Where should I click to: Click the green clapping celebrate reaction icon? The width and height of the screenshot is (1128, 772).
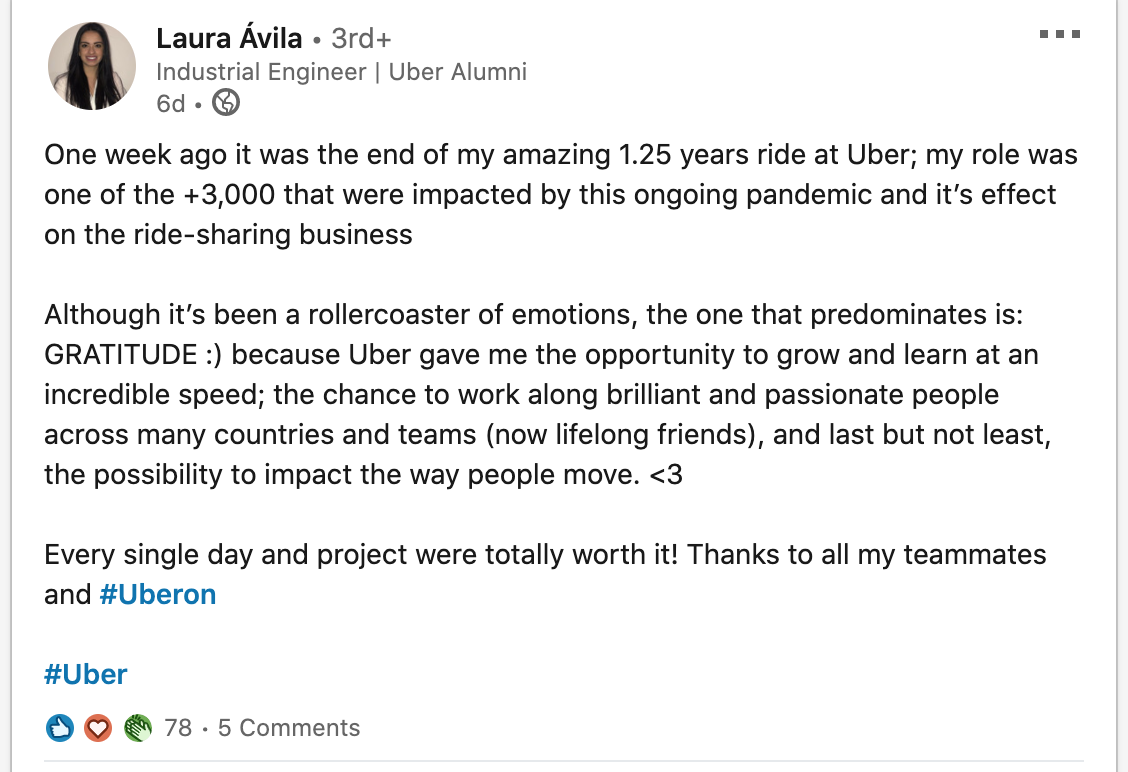pyautogui.click(x=137, y=728)
